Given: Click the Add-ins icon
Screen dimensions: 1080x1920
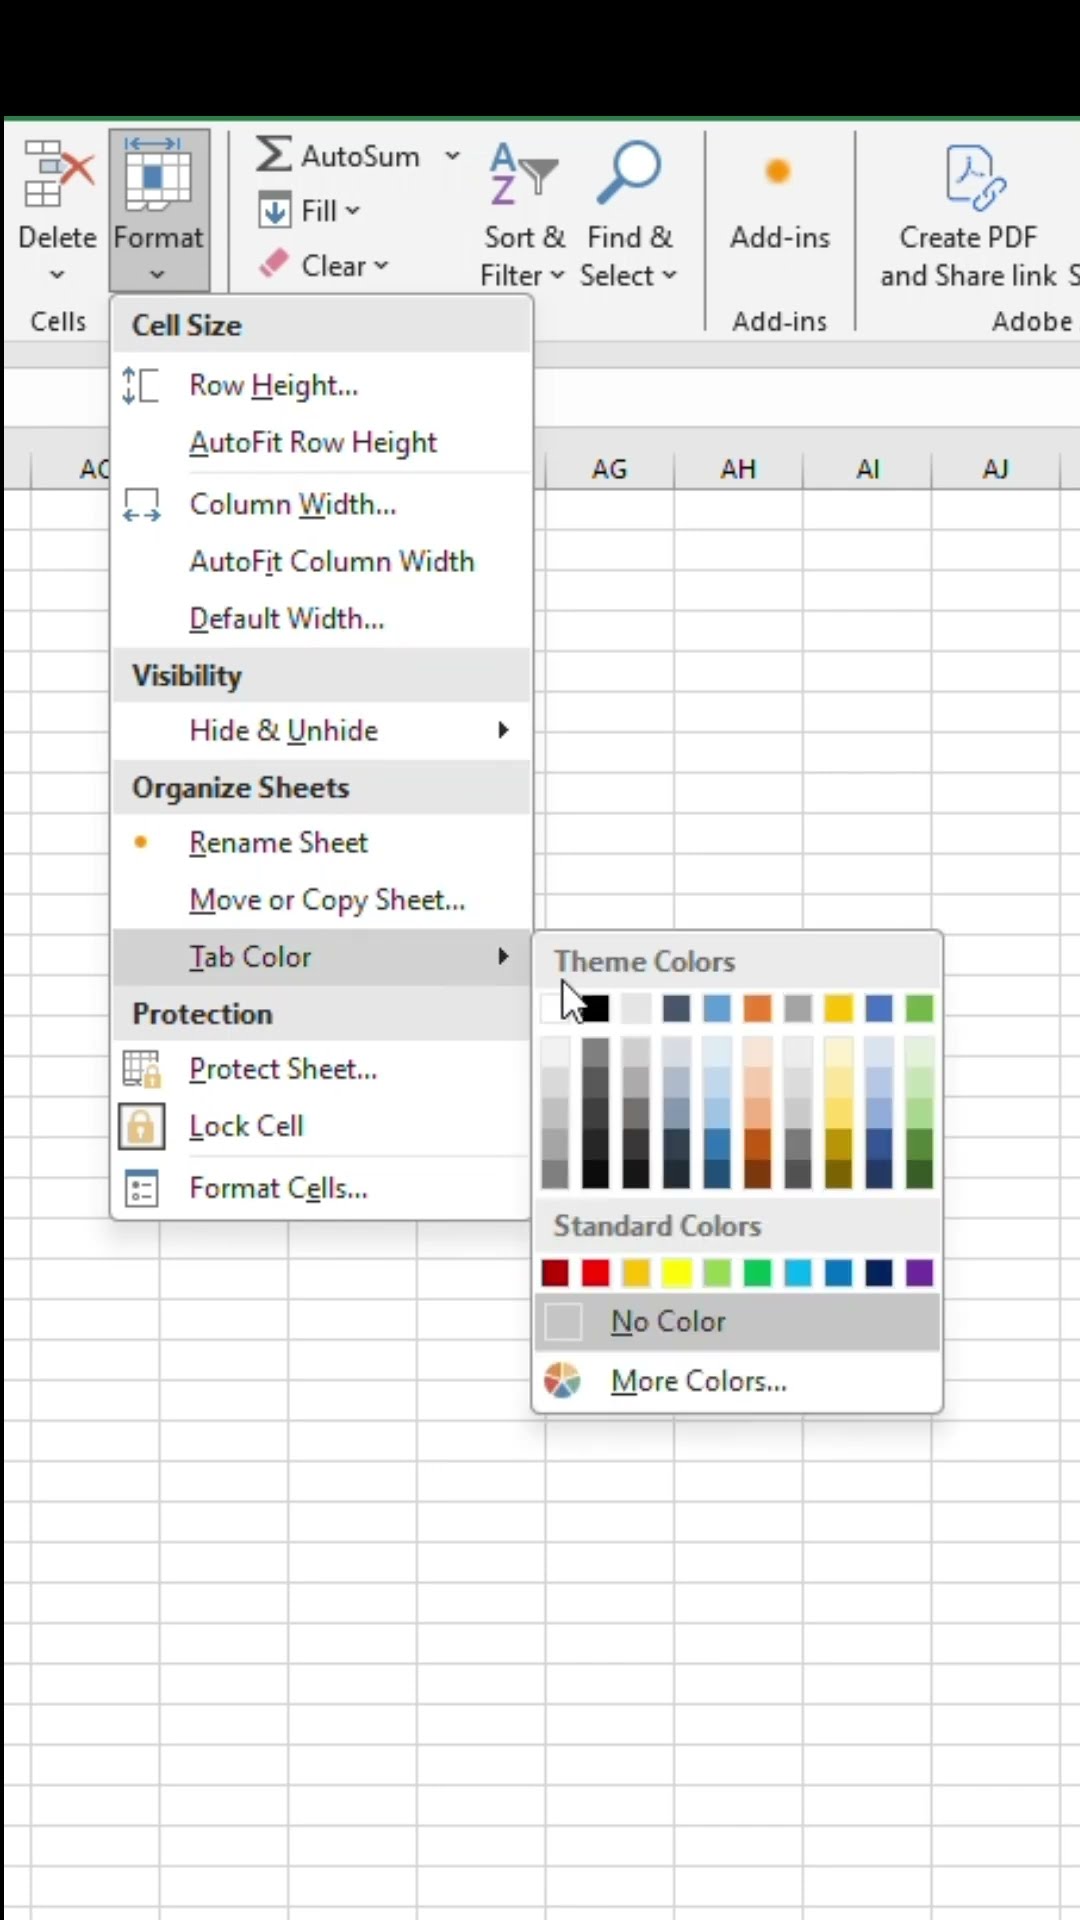Looking at the screenshot, I should 778,172.
